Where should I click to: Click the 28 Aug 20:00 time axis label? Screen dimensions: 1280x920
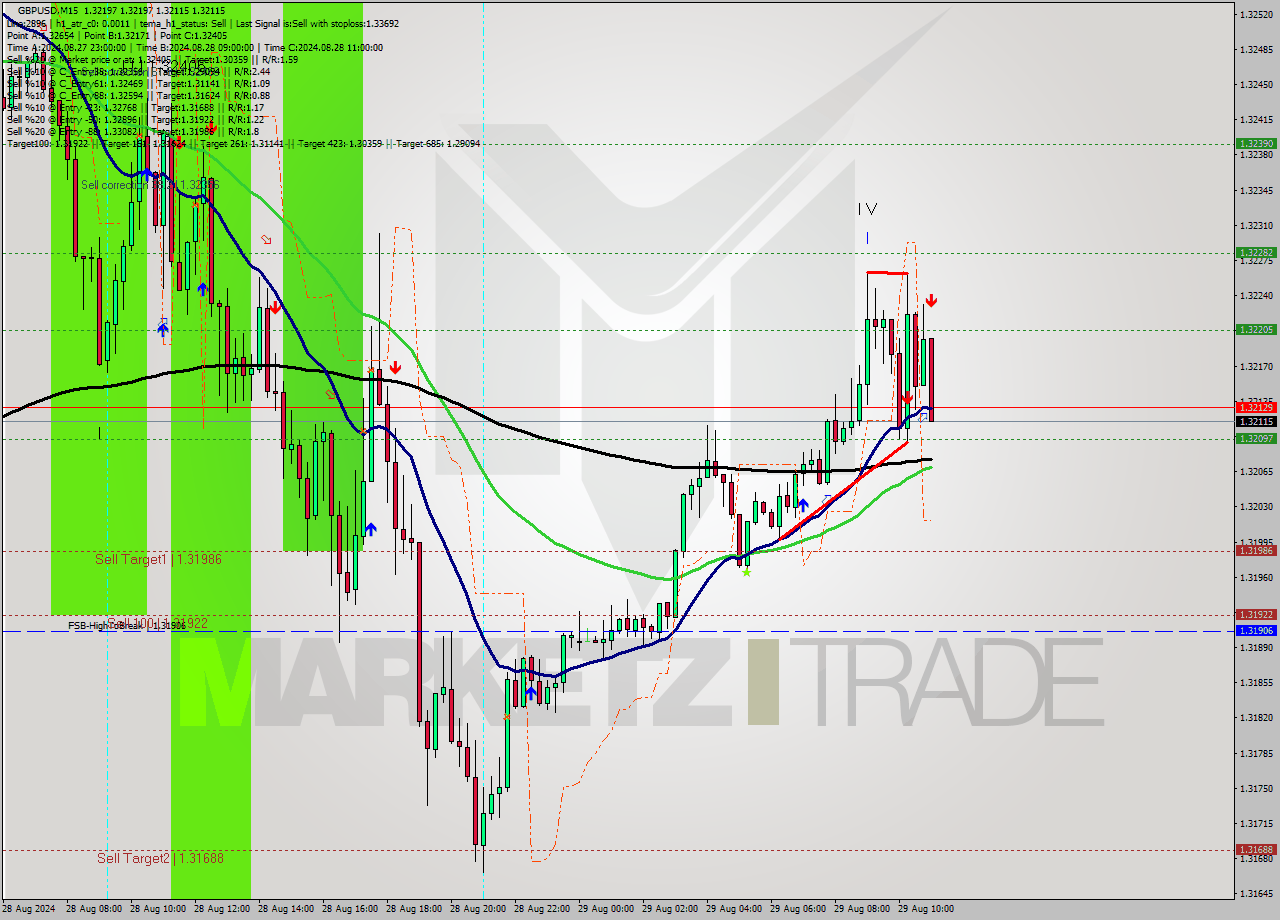pyautogui.click(x=480, y=909)
